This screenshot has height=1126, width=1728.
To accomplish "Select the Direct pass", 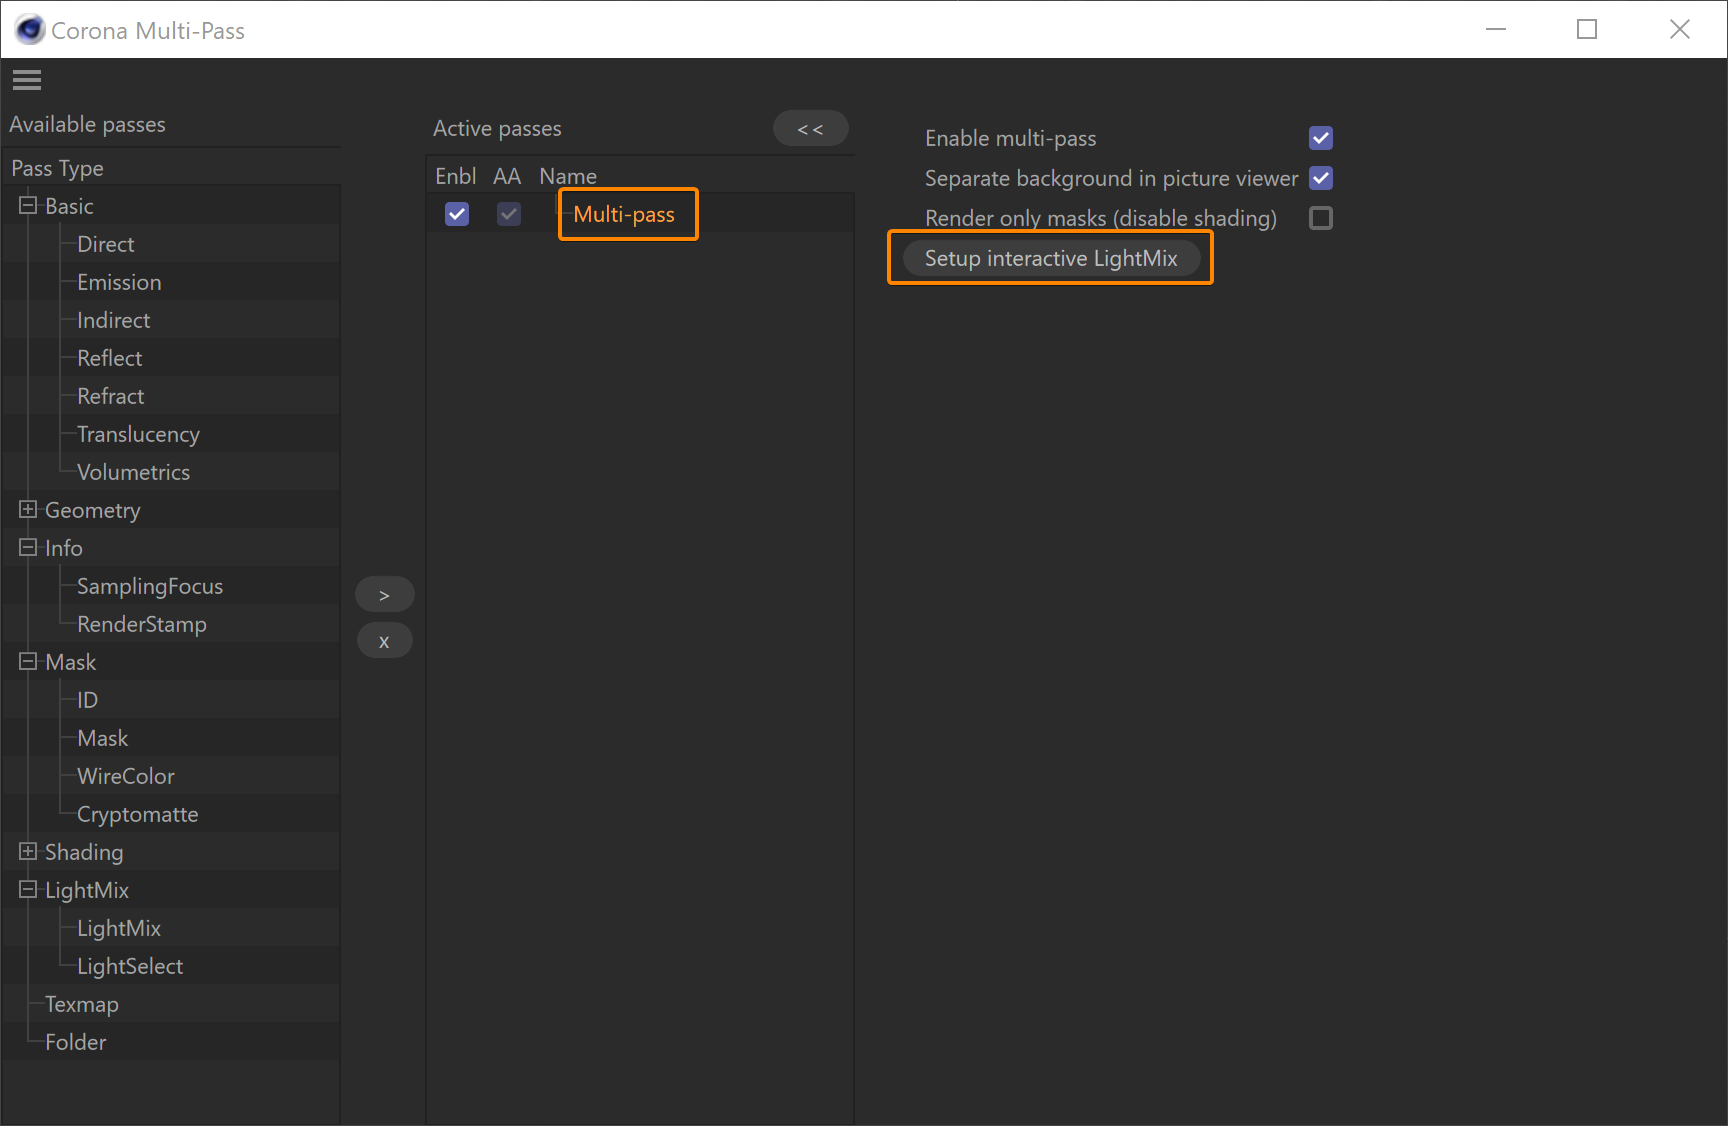I will pyautogui.click(x=105, y=244).
